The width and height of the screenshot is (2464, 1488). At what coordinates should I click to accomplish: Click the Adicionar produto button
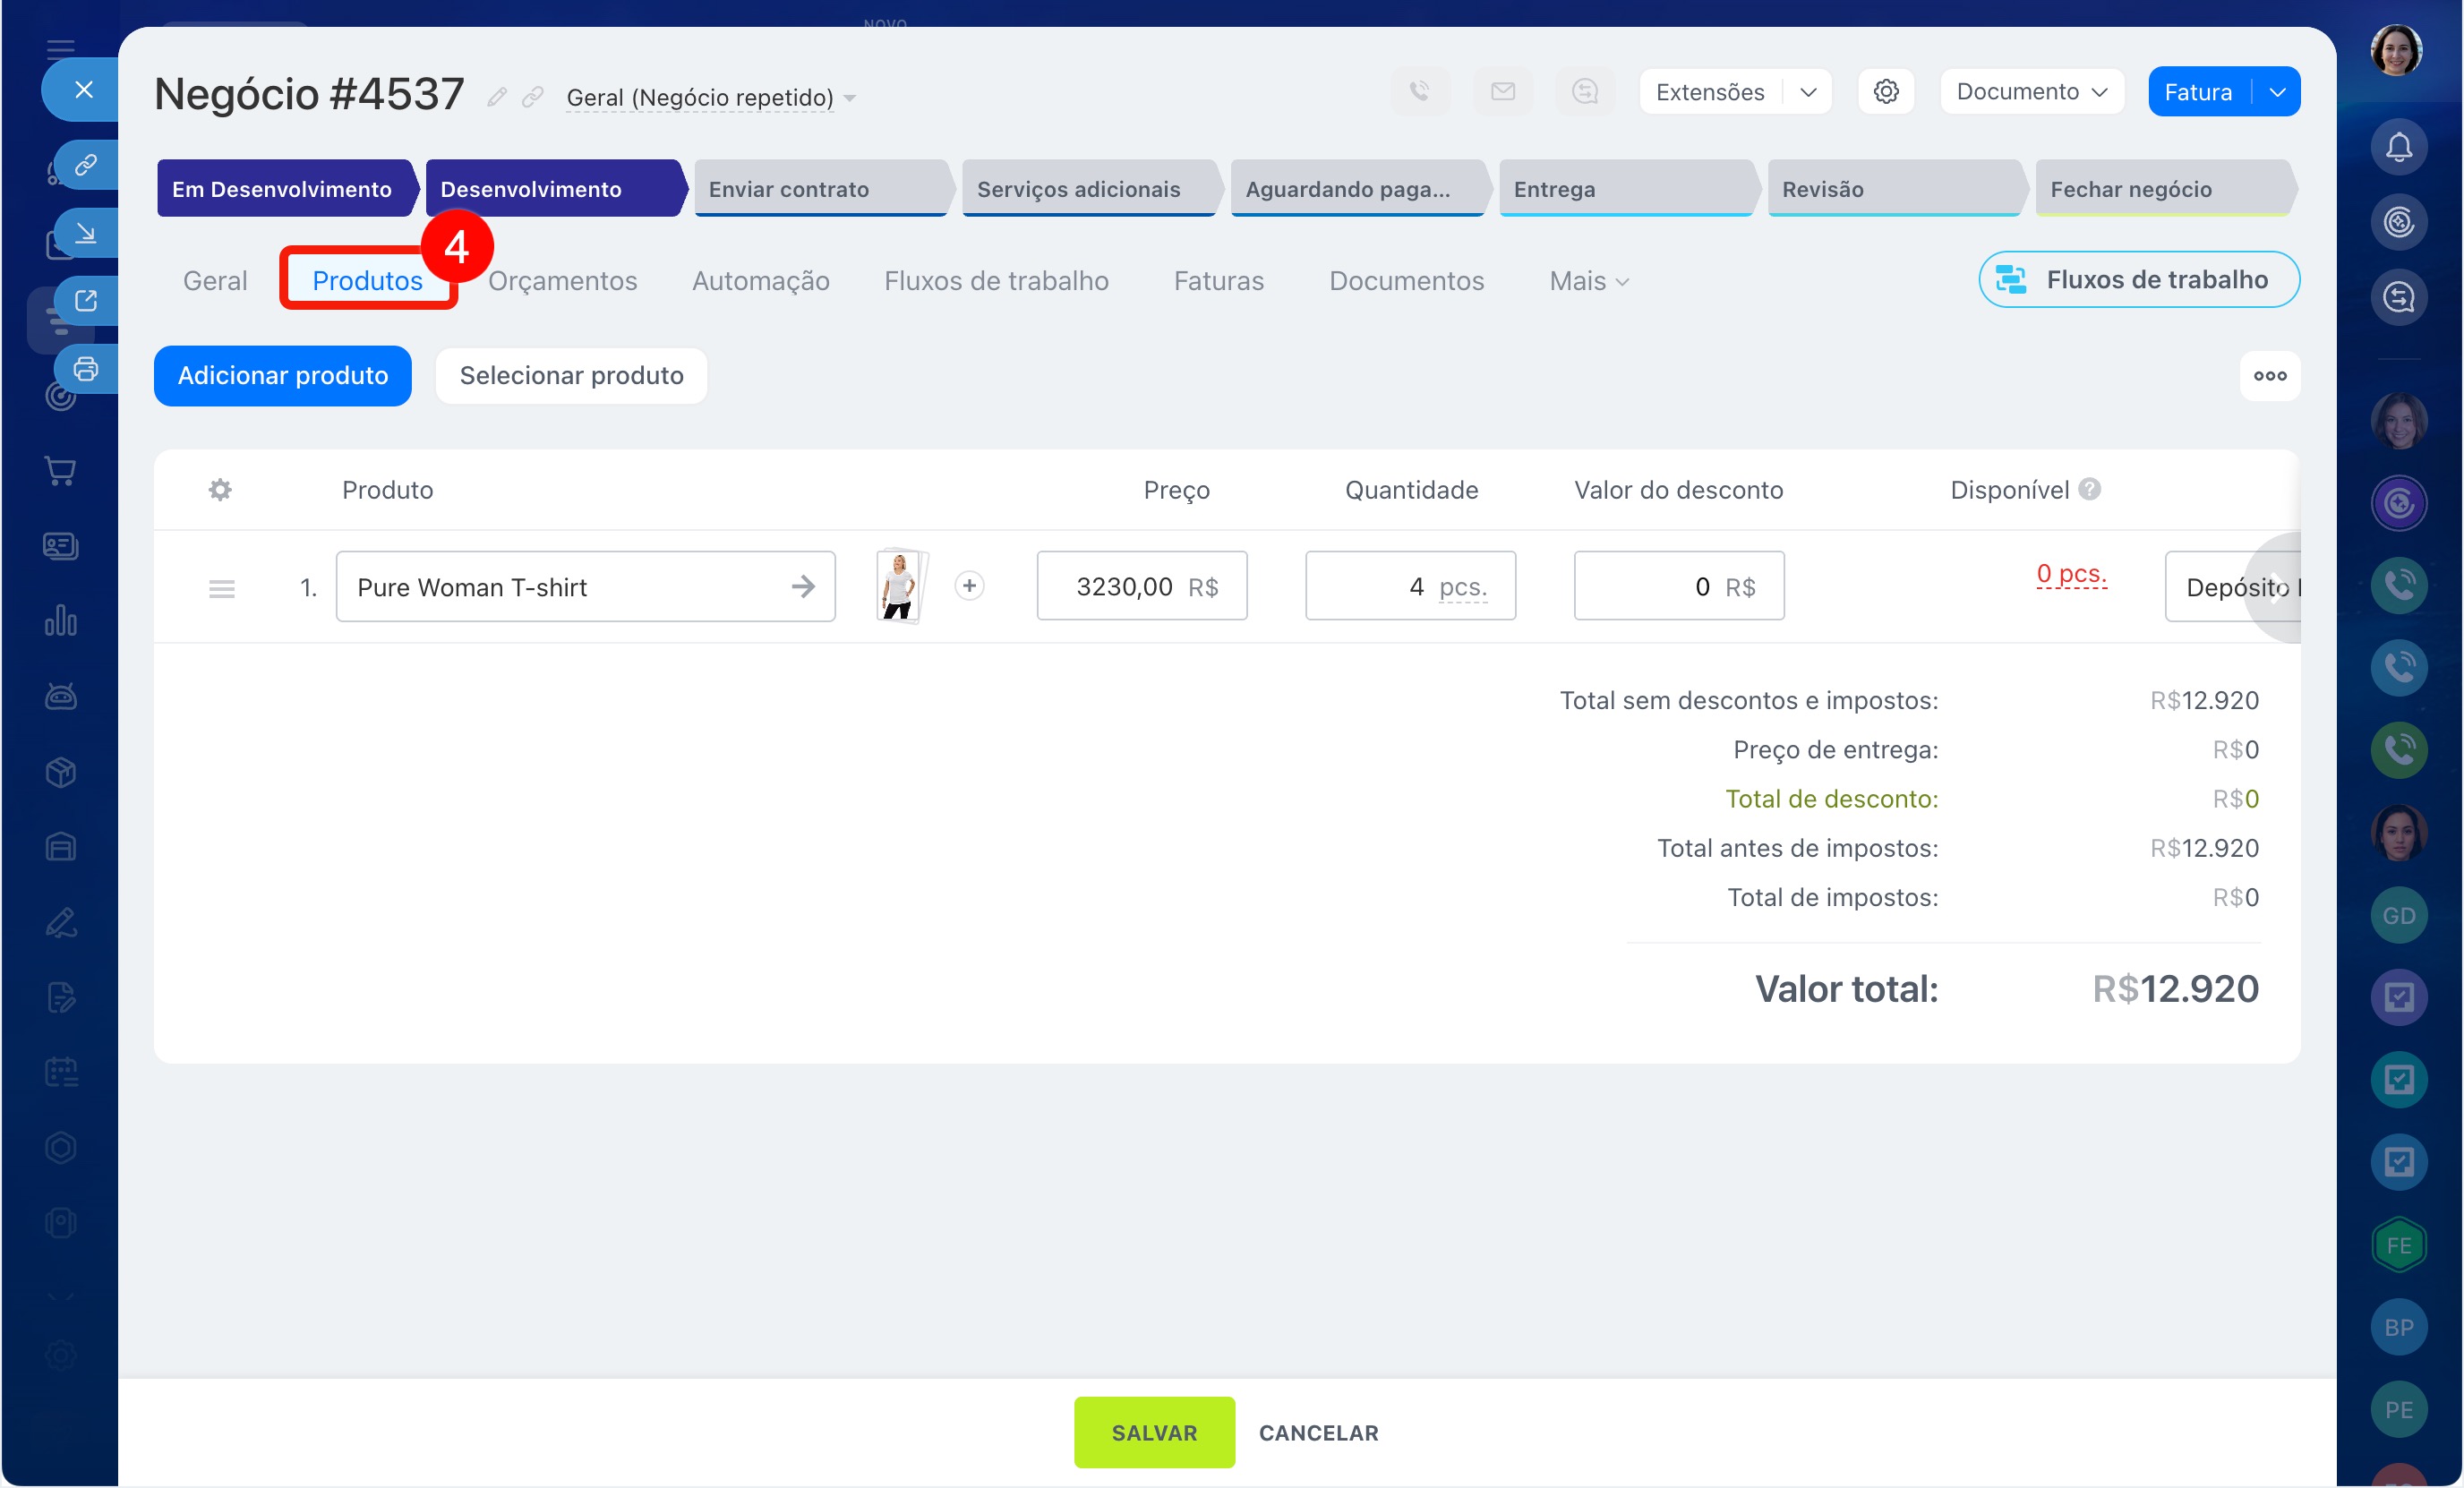click(x=283, y=376)
